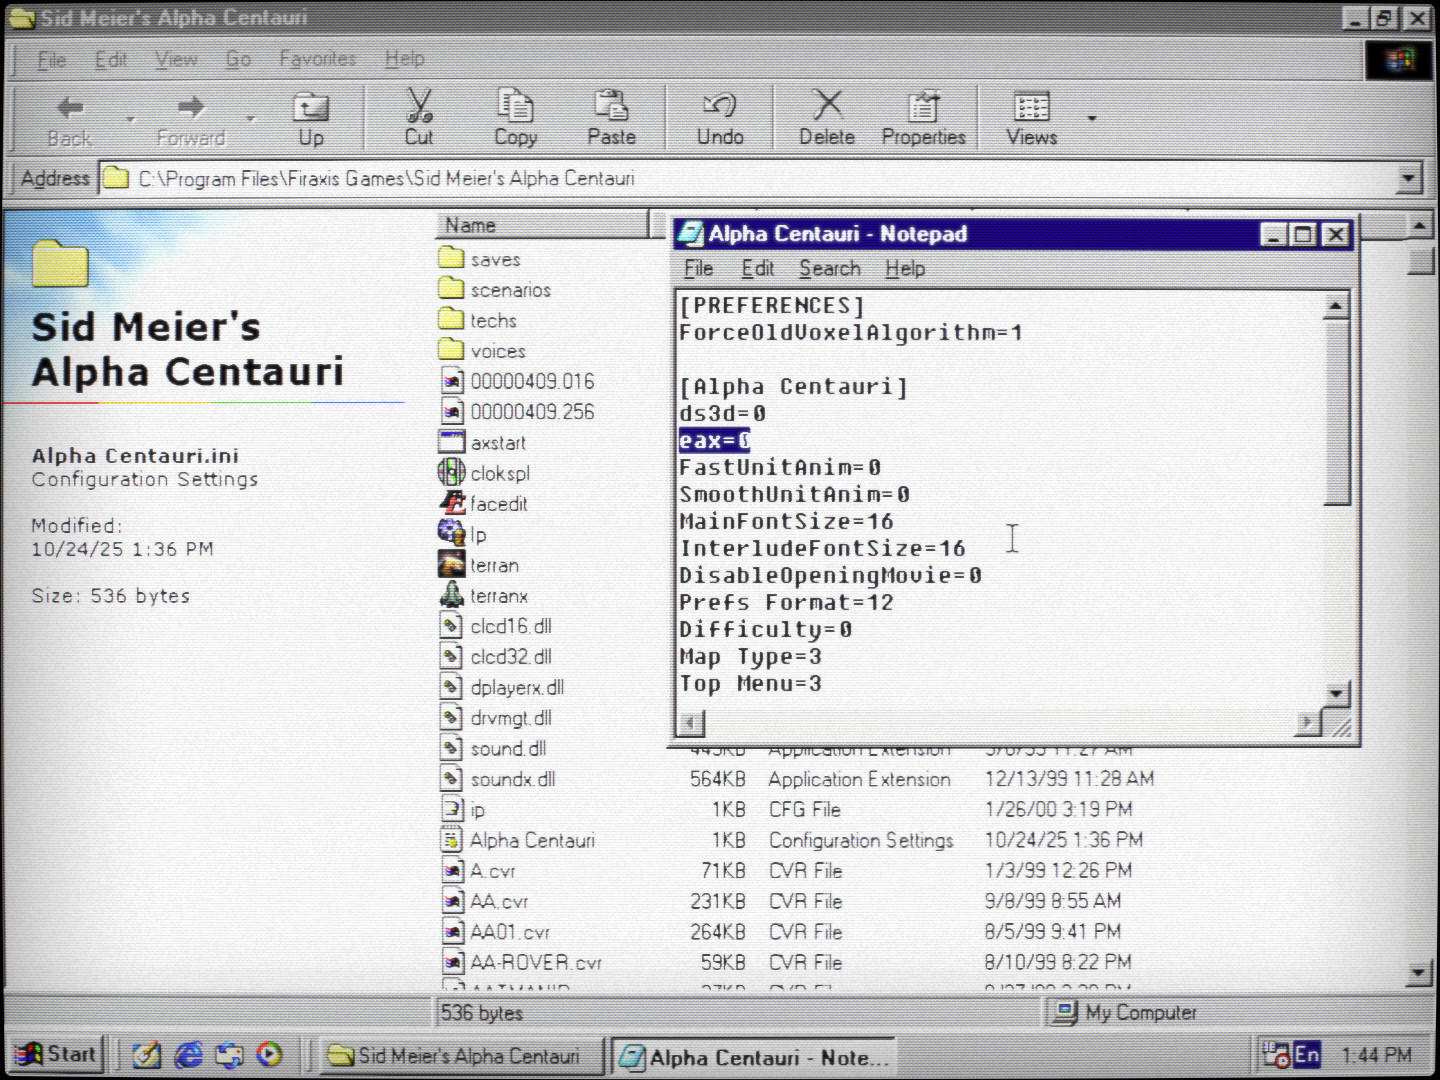Screen dimensions: 1440x1080
Task: Open Notepad's Search menu
Action: (829, 269)
